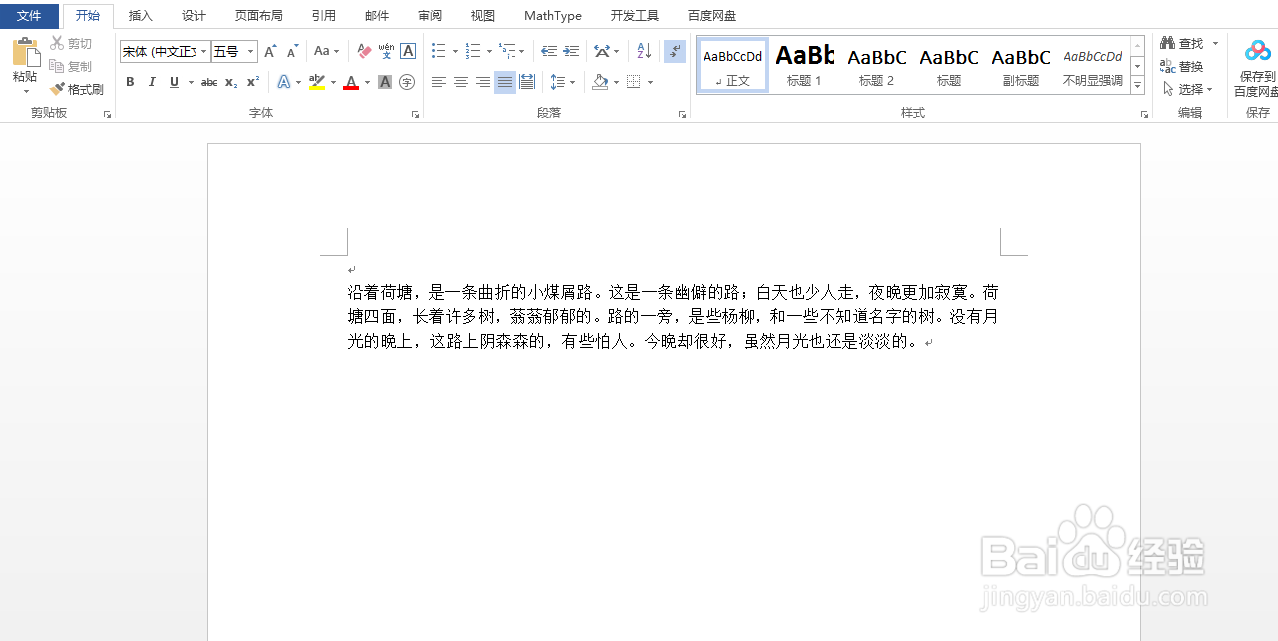Open the Chinese layout (A with arrows) dropdown
The height and width of the screenshot is (641, 1278).
click(x=606, y=51)
